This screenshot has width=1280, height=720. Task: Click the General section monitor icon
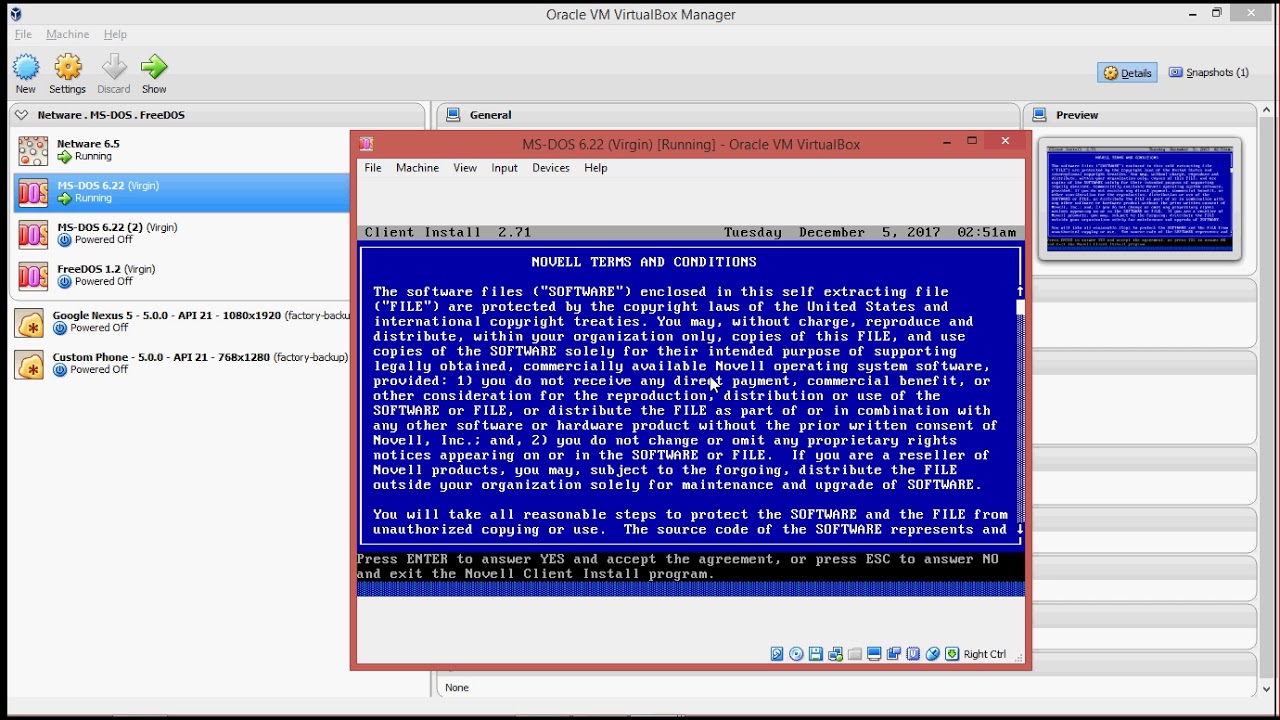453,115
